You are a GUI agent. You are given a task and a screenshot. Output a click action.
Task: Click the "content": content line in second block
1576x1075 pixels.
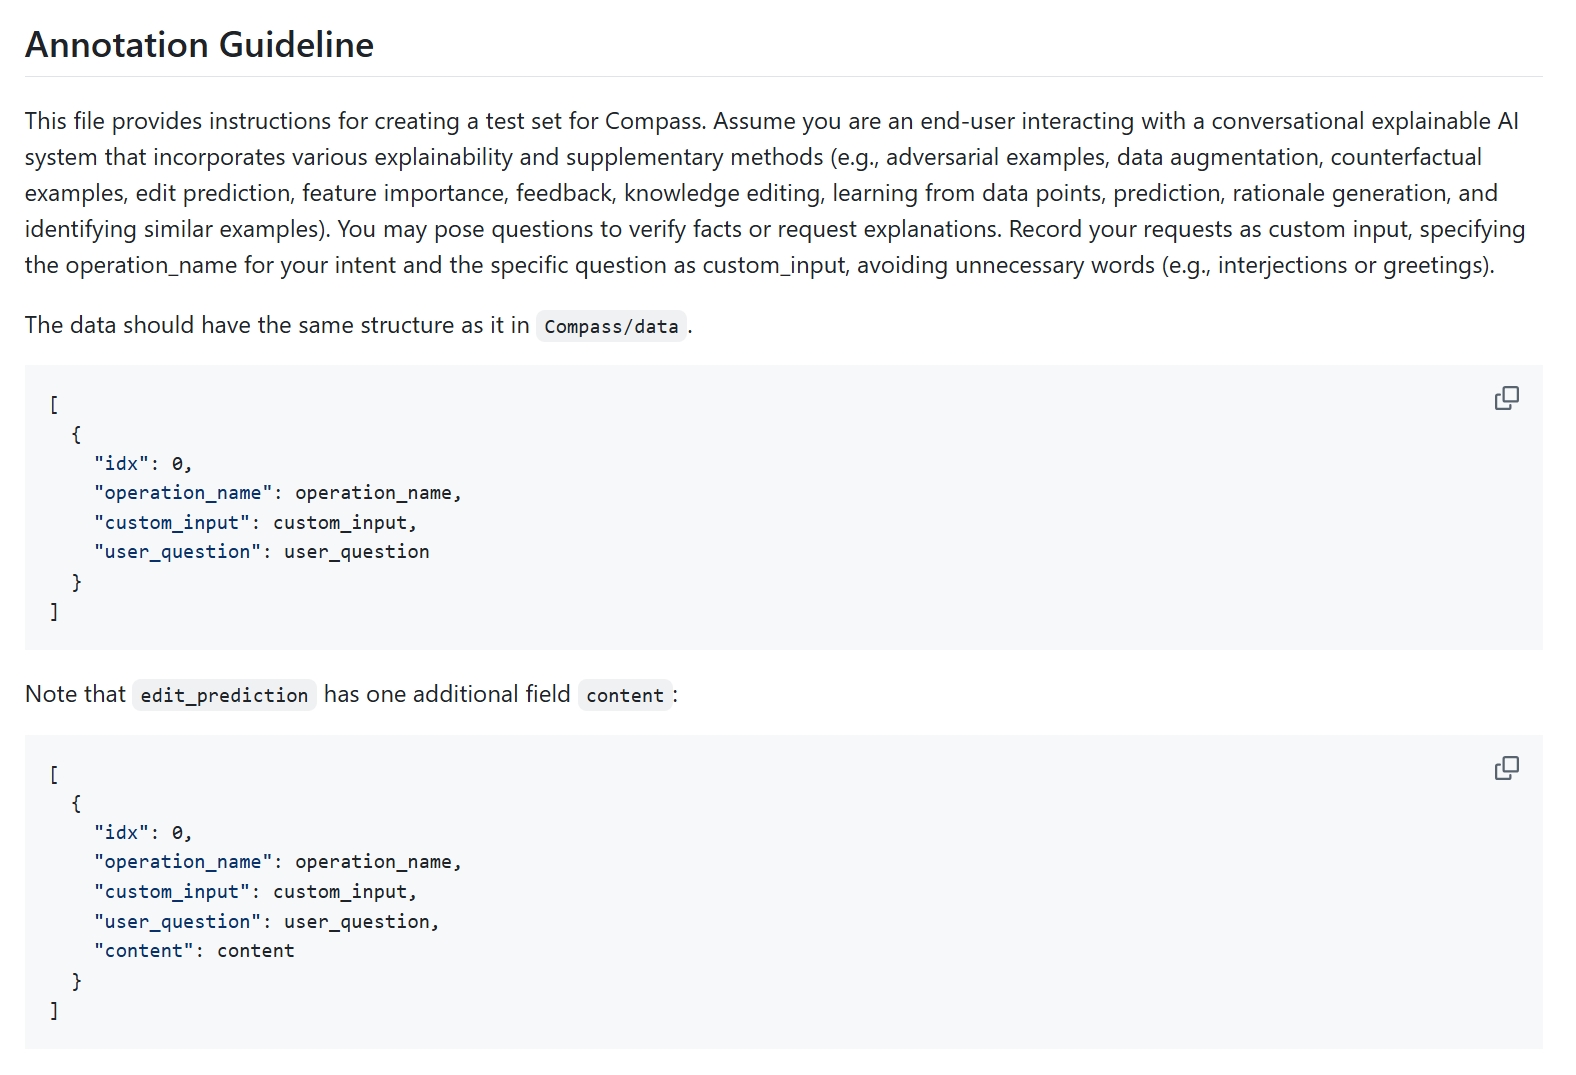click(x=194, y=950)
